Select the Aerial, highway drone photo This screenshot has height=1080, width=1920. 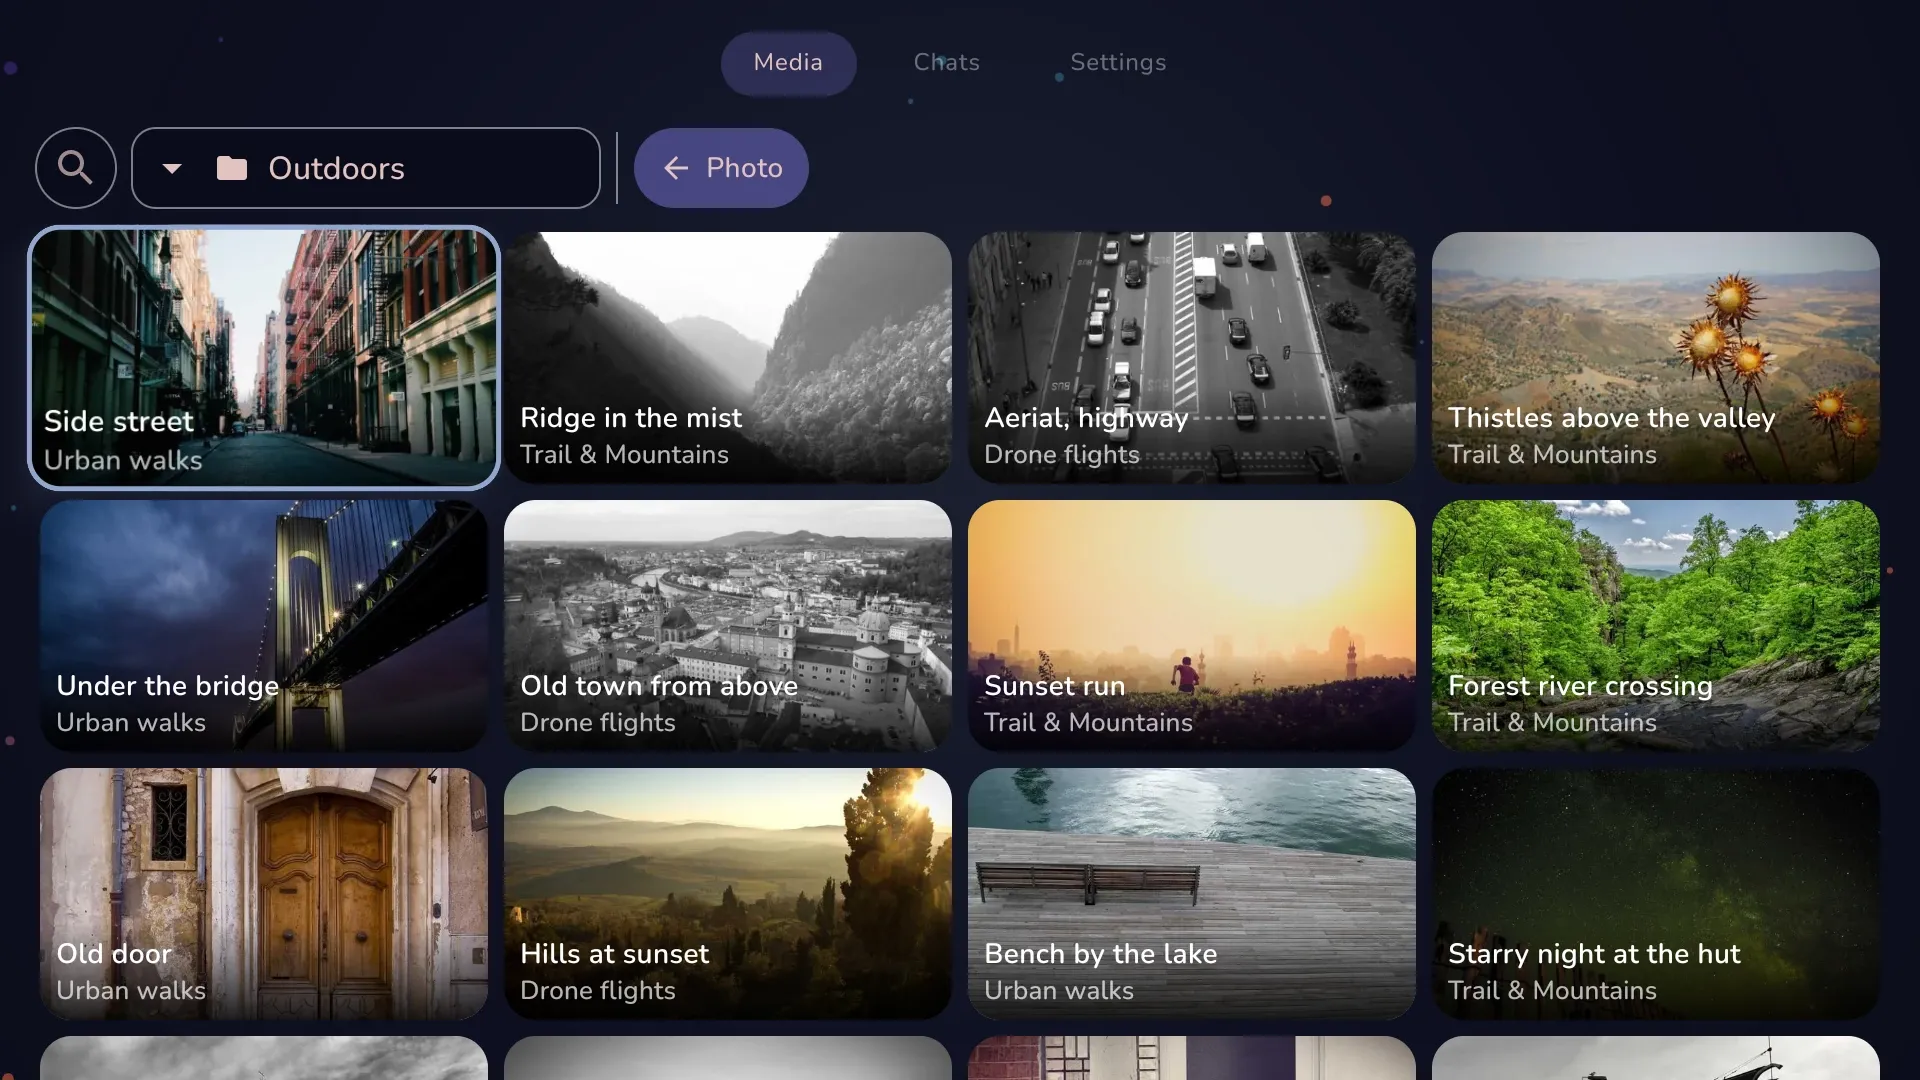coord(1192,358)
